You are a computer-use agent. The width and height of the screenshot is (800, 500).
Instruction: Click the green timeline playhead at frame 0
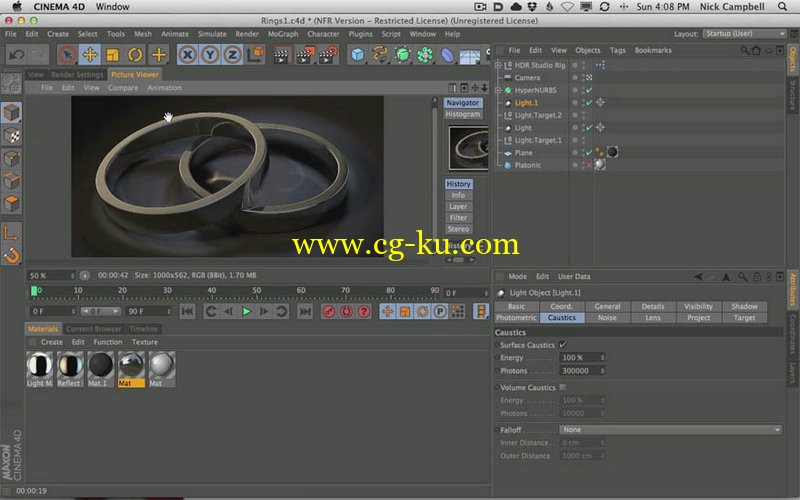coord(34,291)
